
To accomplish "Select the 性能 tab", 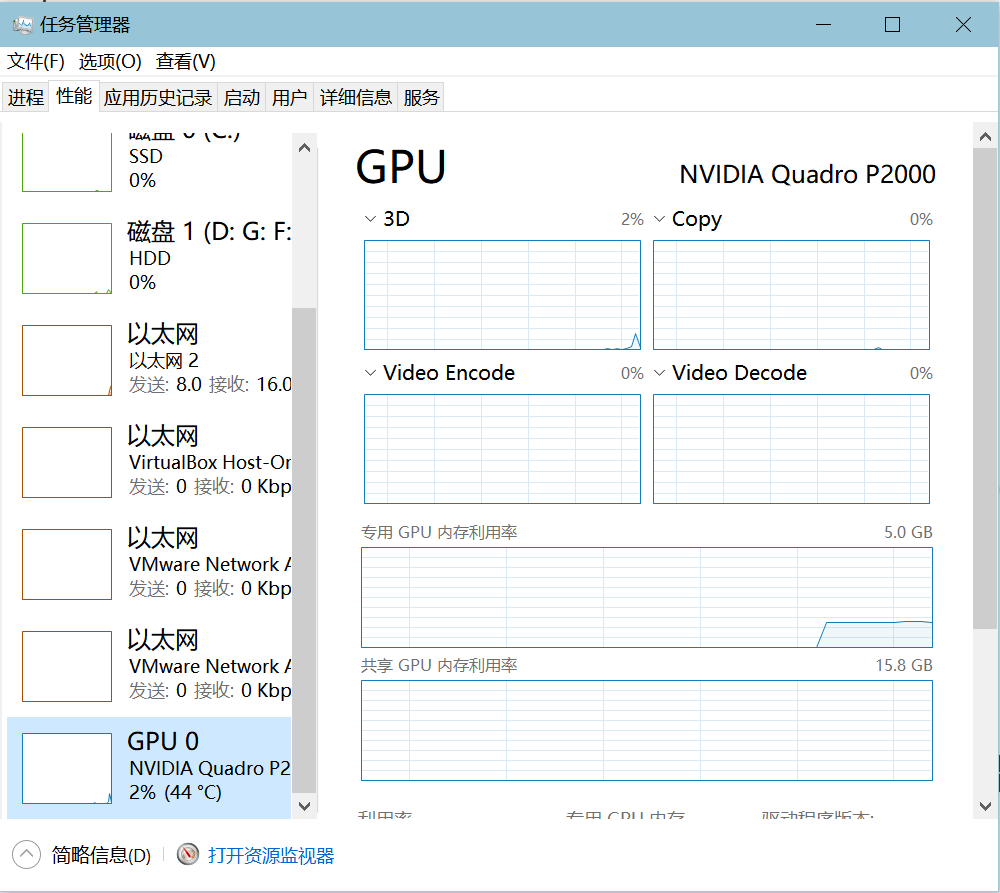I will click(74, 96).
